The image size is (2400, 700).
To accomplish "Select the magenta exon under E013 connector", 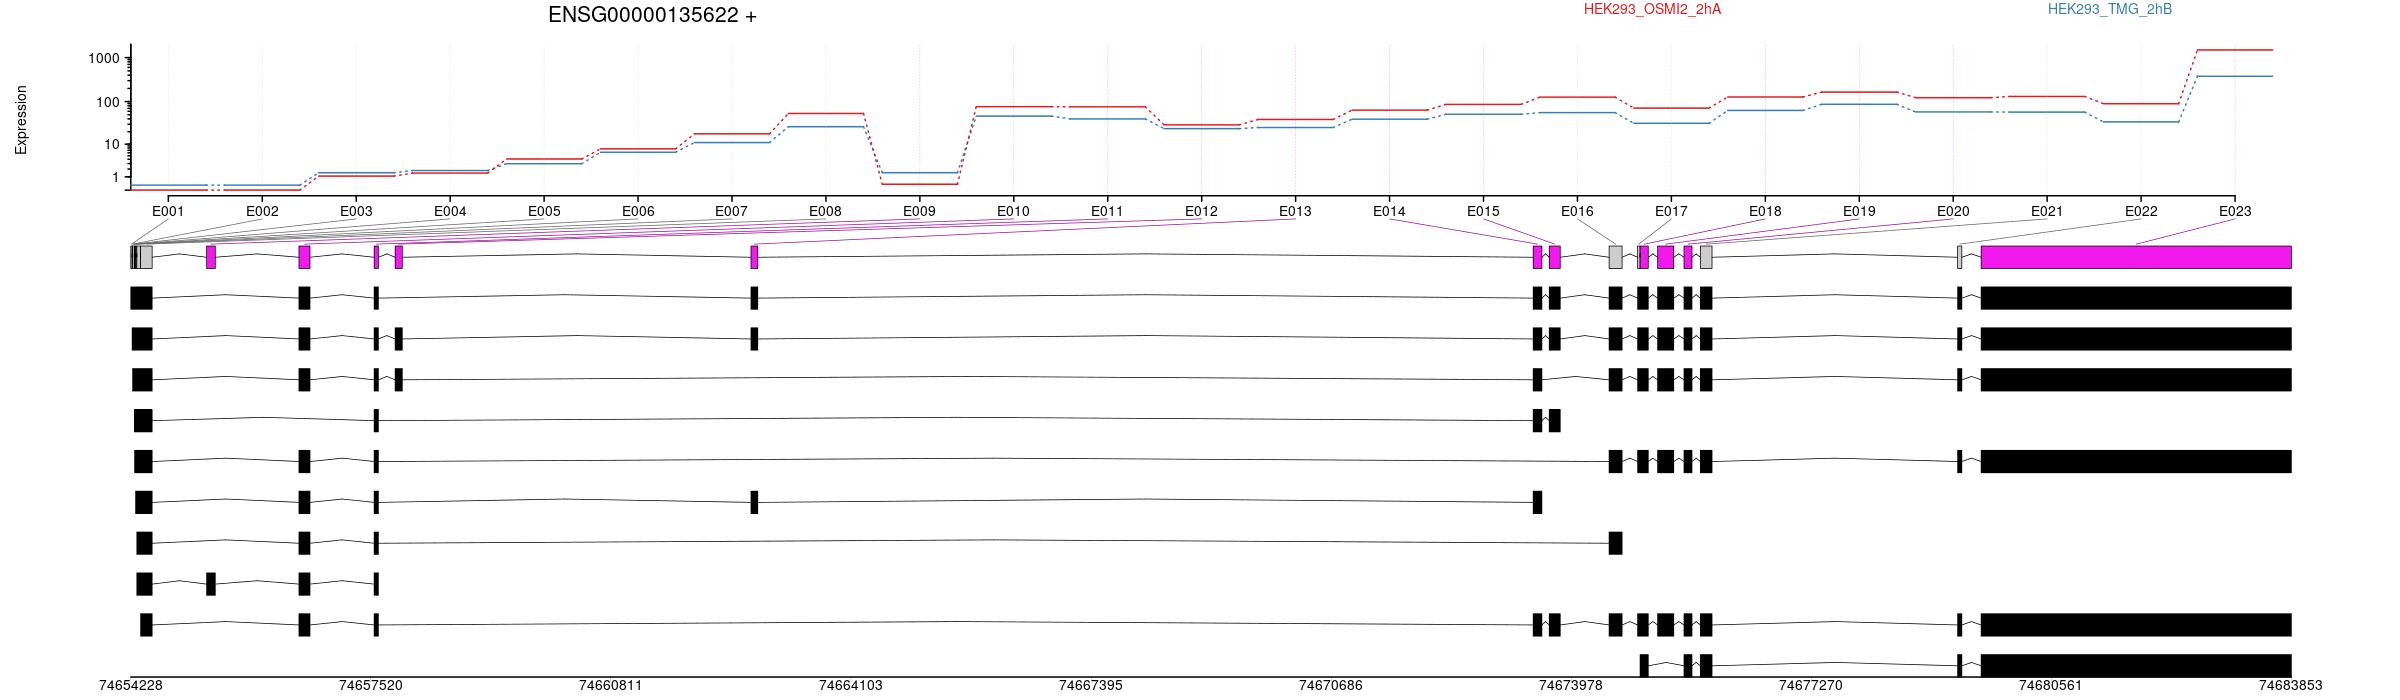I will pos(754,257).
